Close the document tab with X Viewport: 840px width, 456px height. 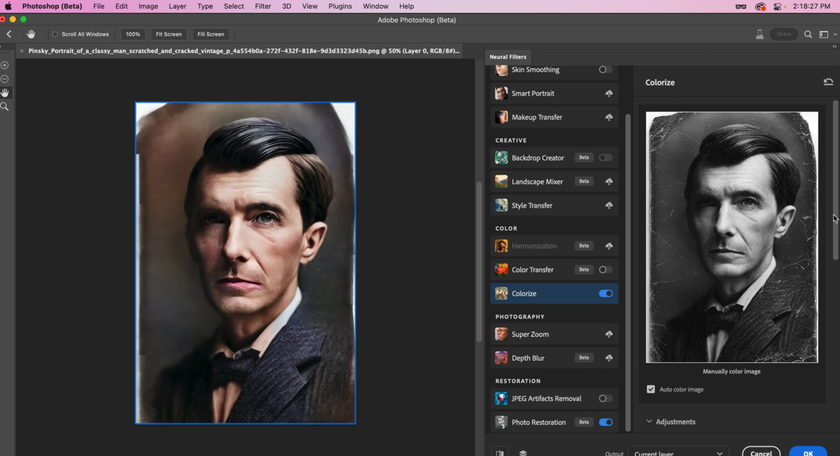[21, 51]
